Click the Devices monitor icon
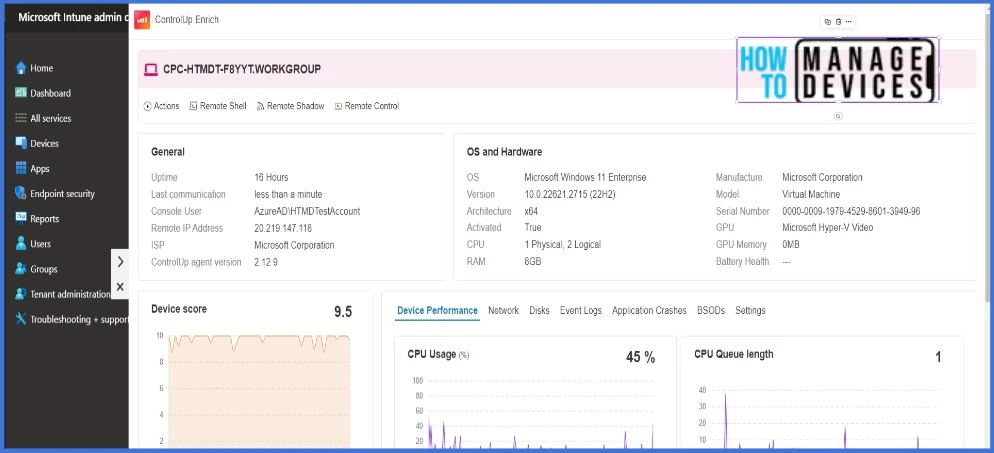 pos(21,143)
